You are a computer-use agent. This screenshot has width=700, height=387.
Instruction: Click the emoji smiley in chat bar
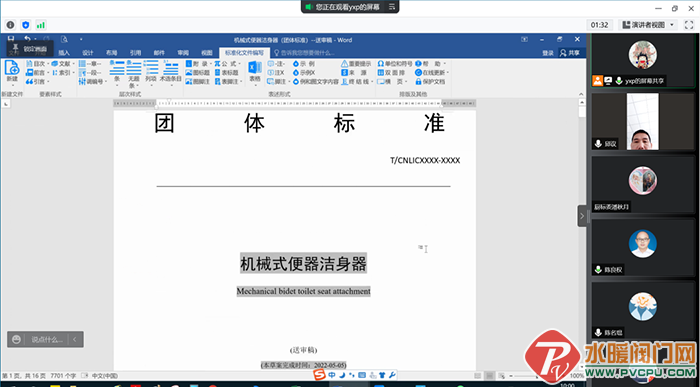(x=17, y=340)
